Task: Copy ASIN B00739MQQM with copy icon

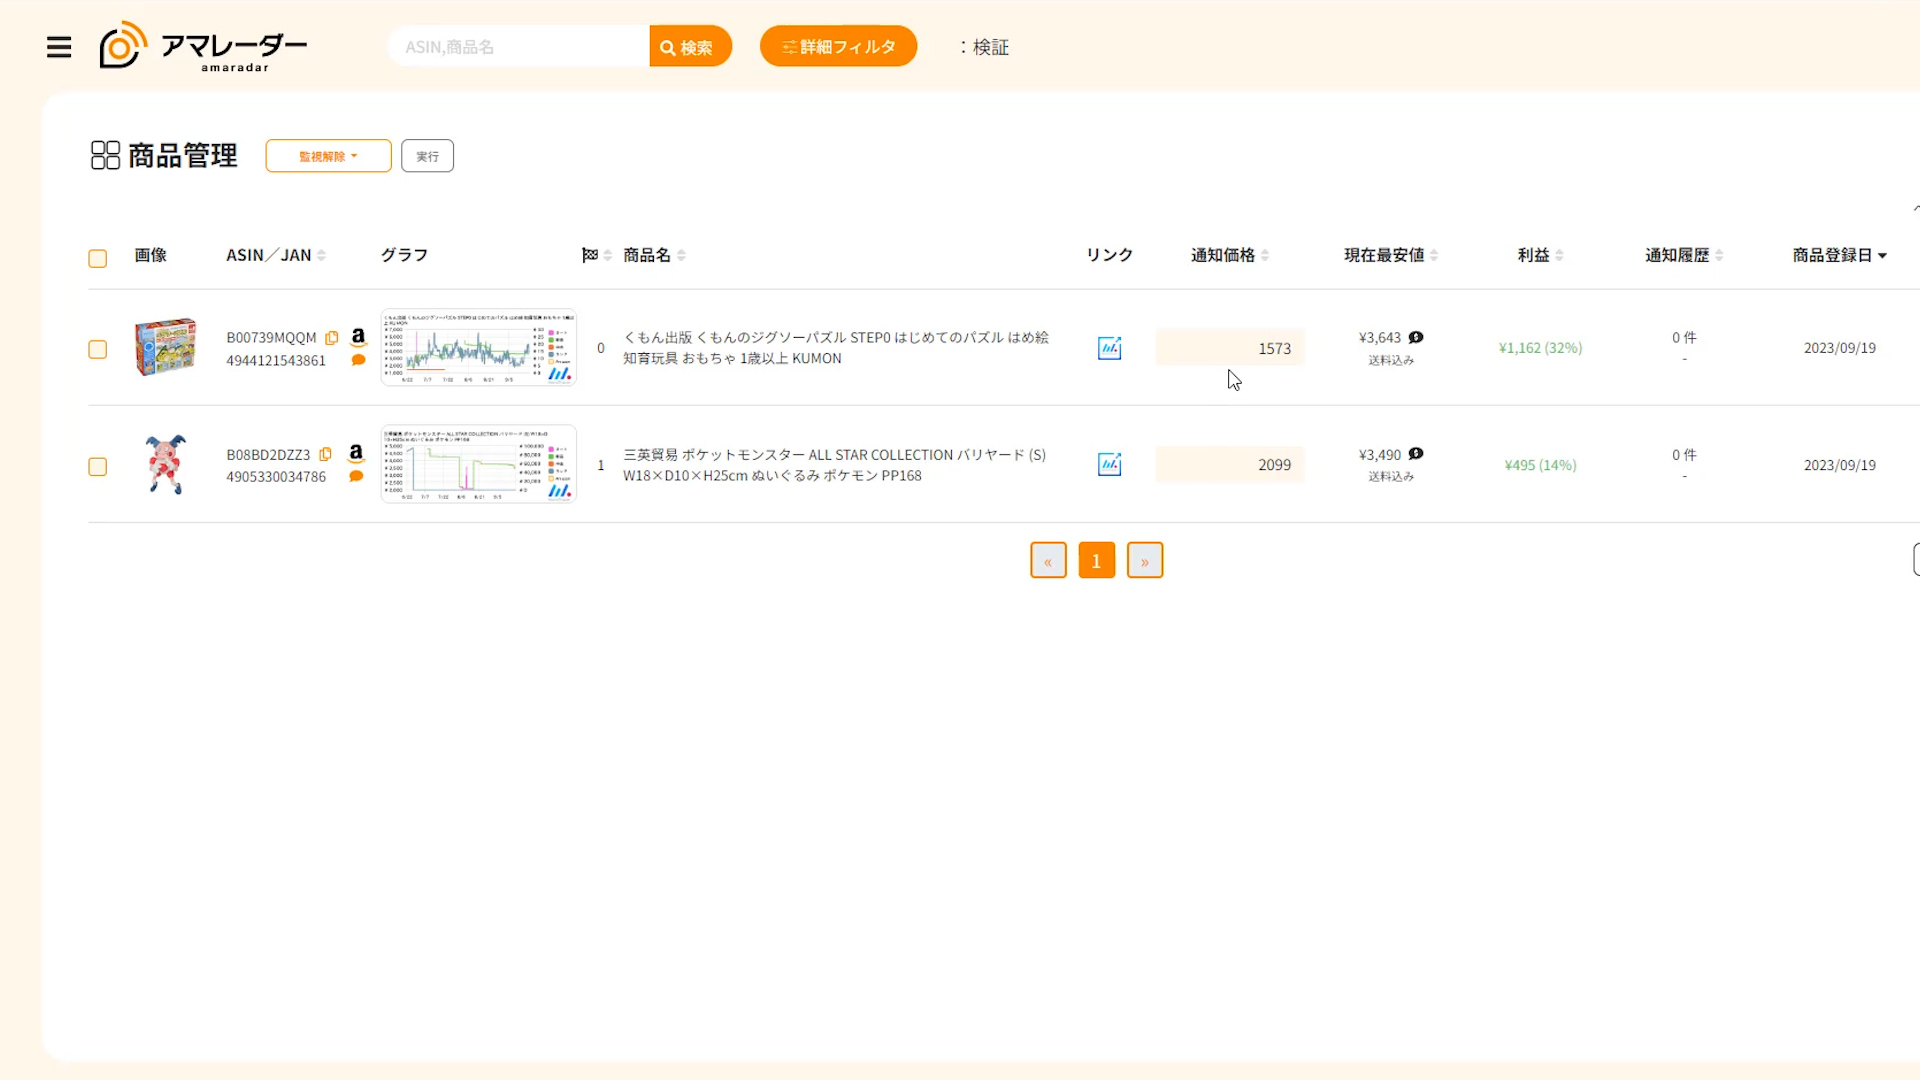Action: pos(332,338)
